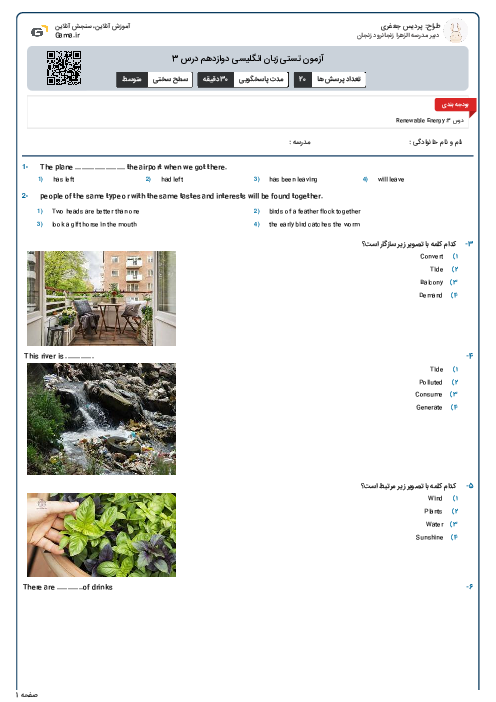The image size is (496, 702).
Task: Select option 'had left' for question 1
Action: pyautogui.click(x=172, y=180)
